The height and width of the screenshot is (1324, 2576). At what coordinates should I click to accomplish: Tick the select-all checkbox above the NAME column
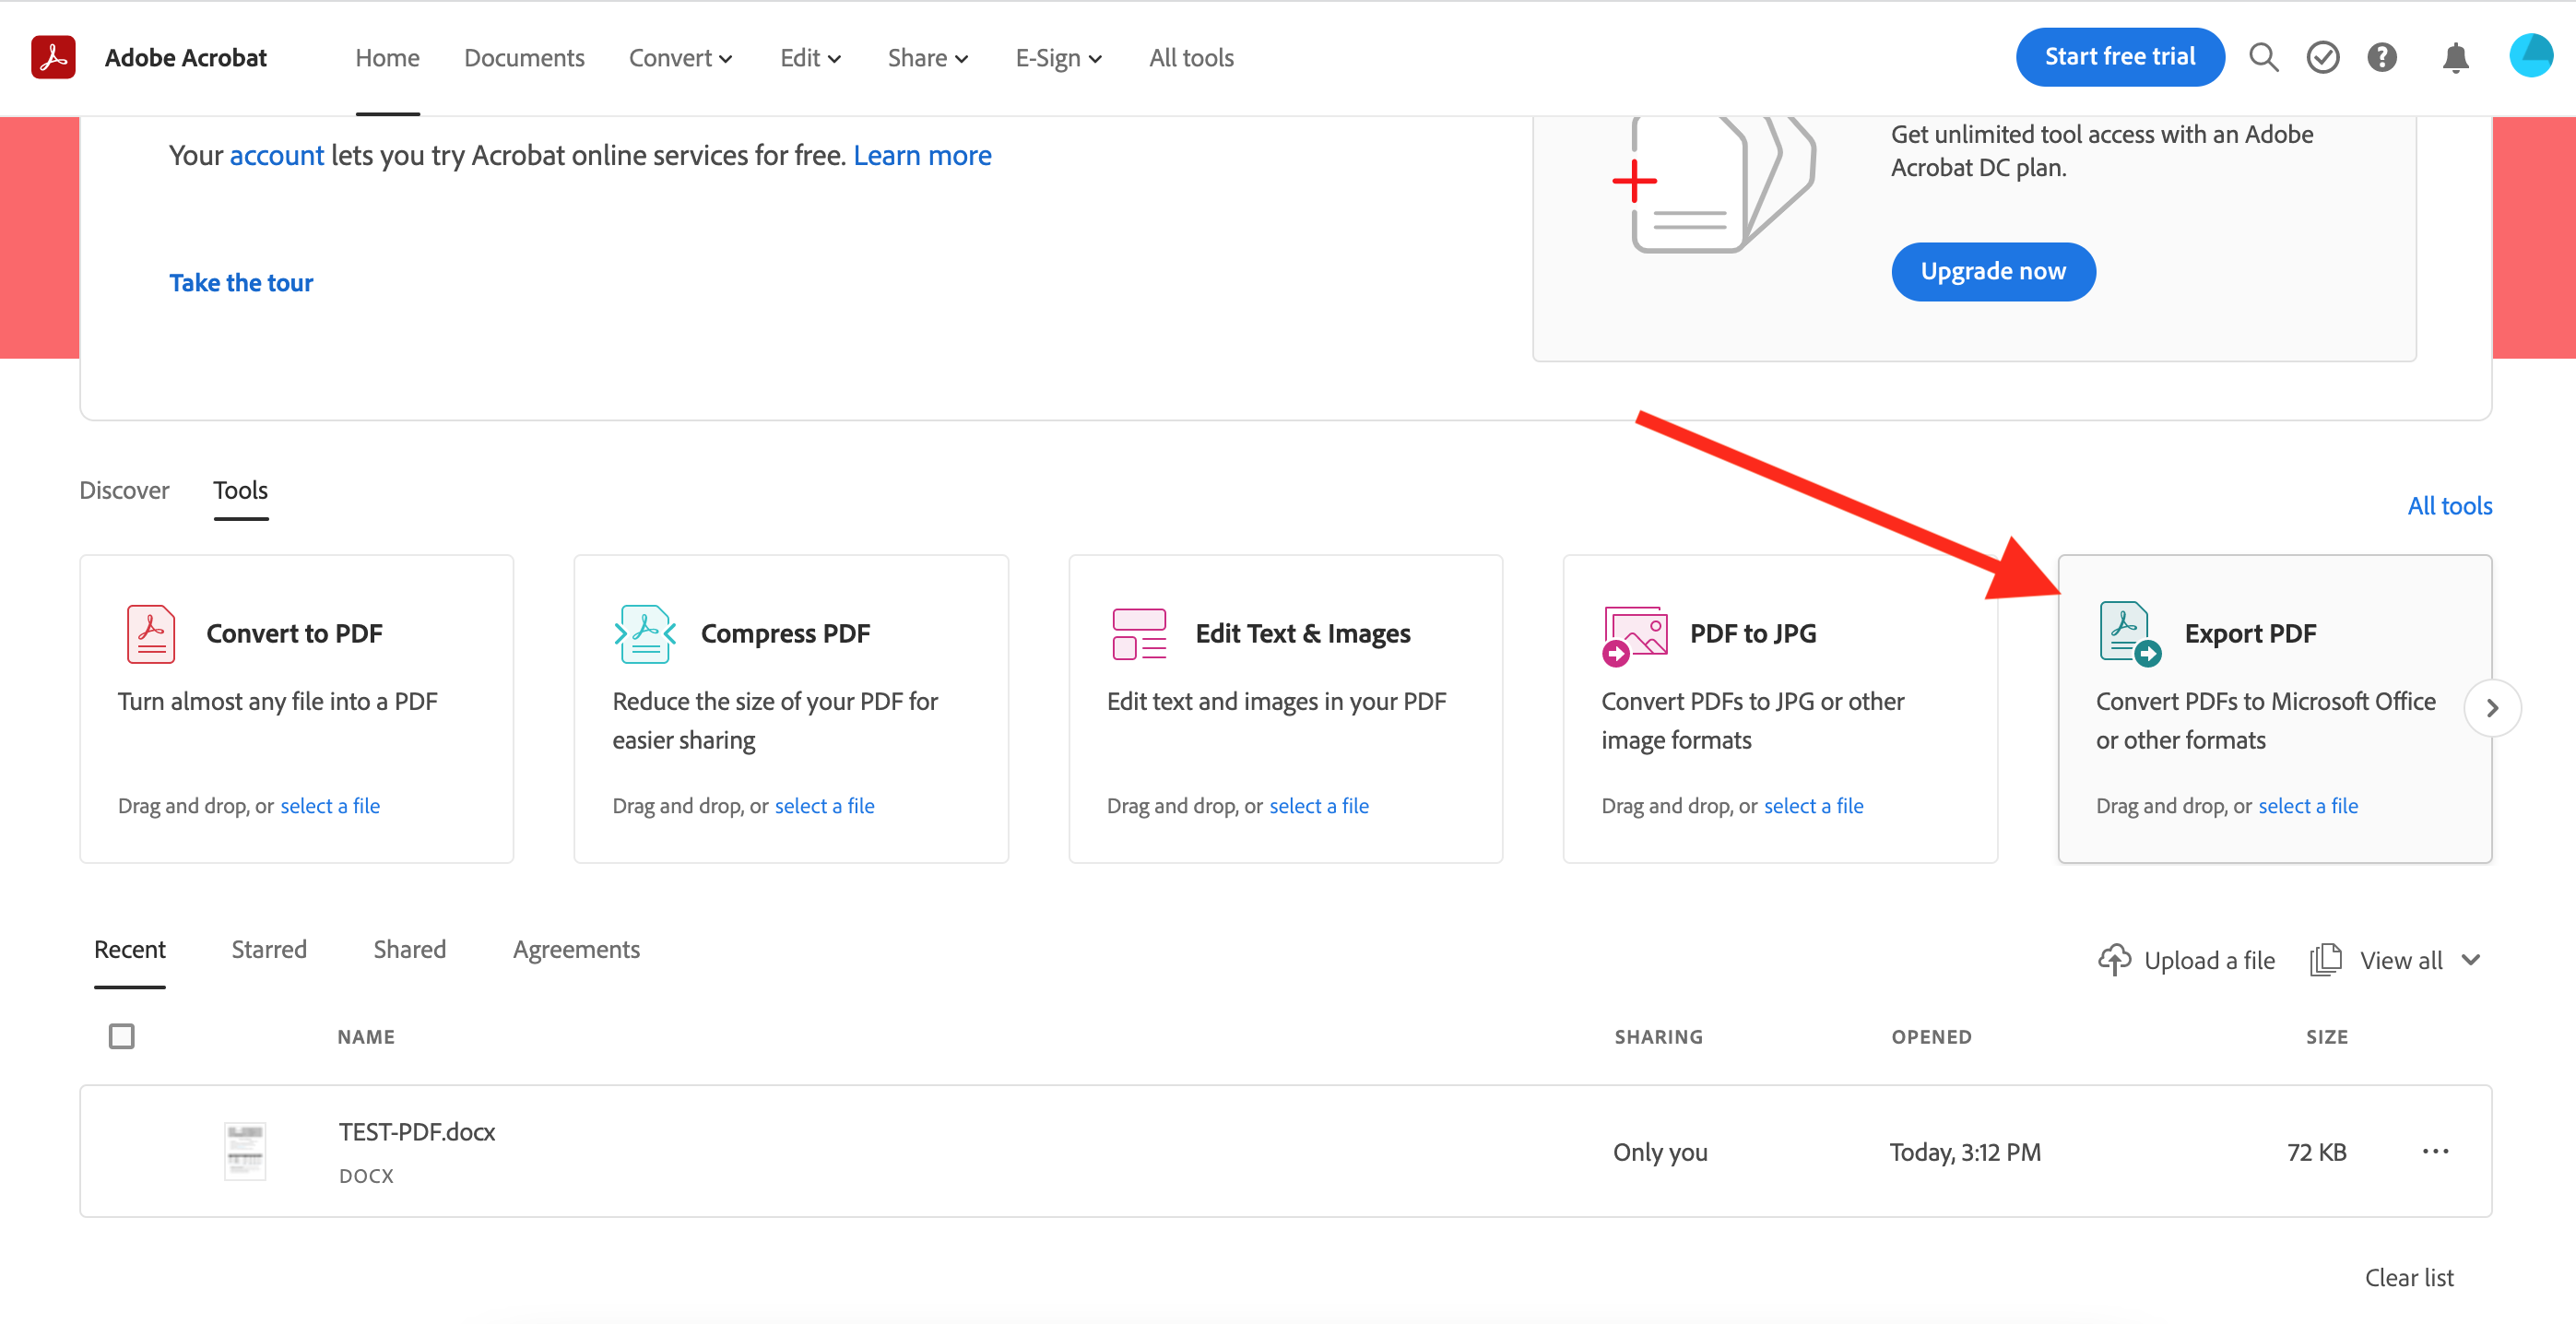tap(122, 1036)
